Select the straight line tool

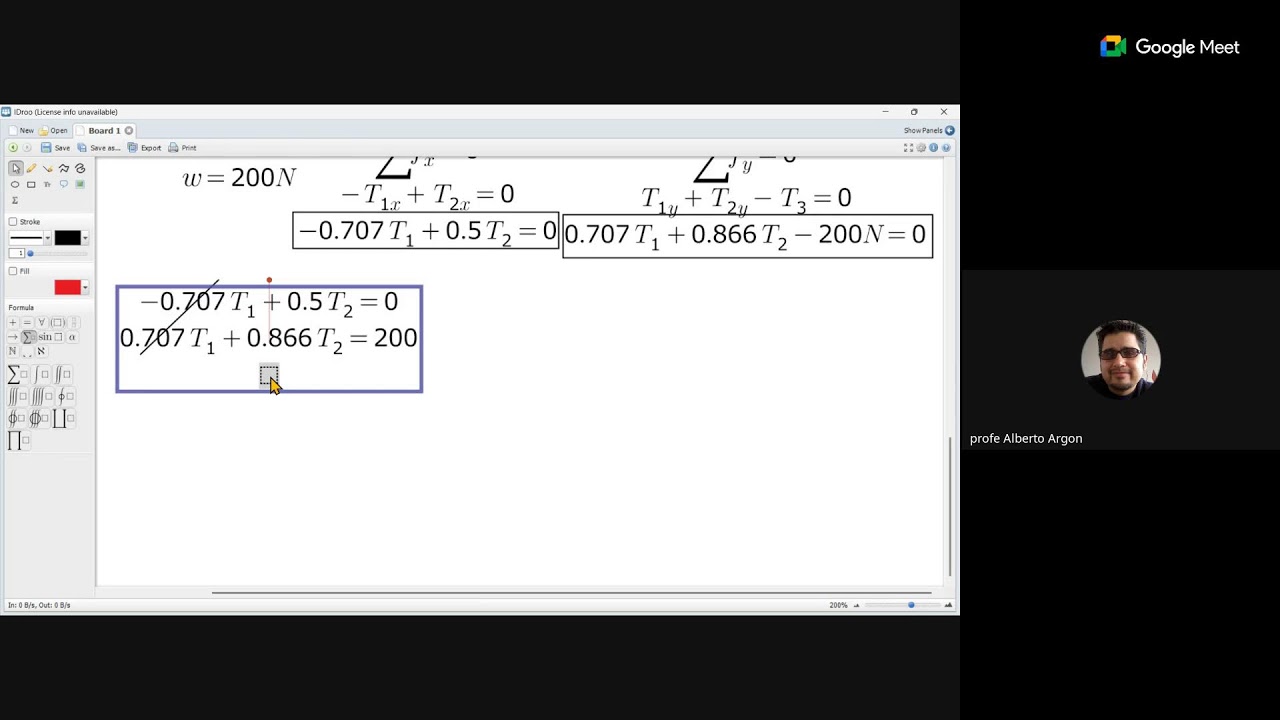(x=48, y=168)
